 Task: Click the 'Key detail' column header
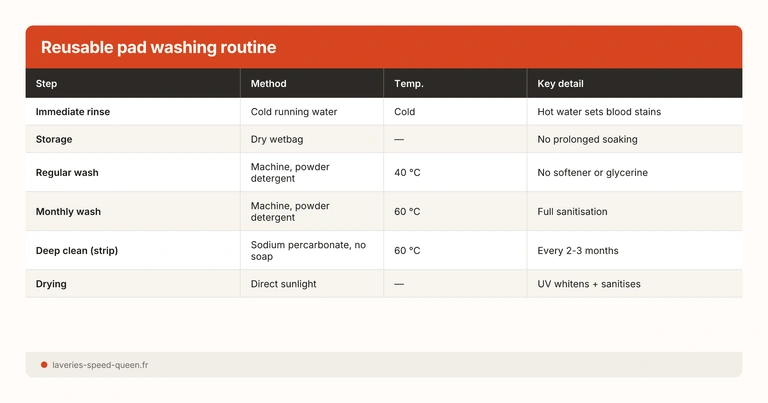tap(560, 84)
